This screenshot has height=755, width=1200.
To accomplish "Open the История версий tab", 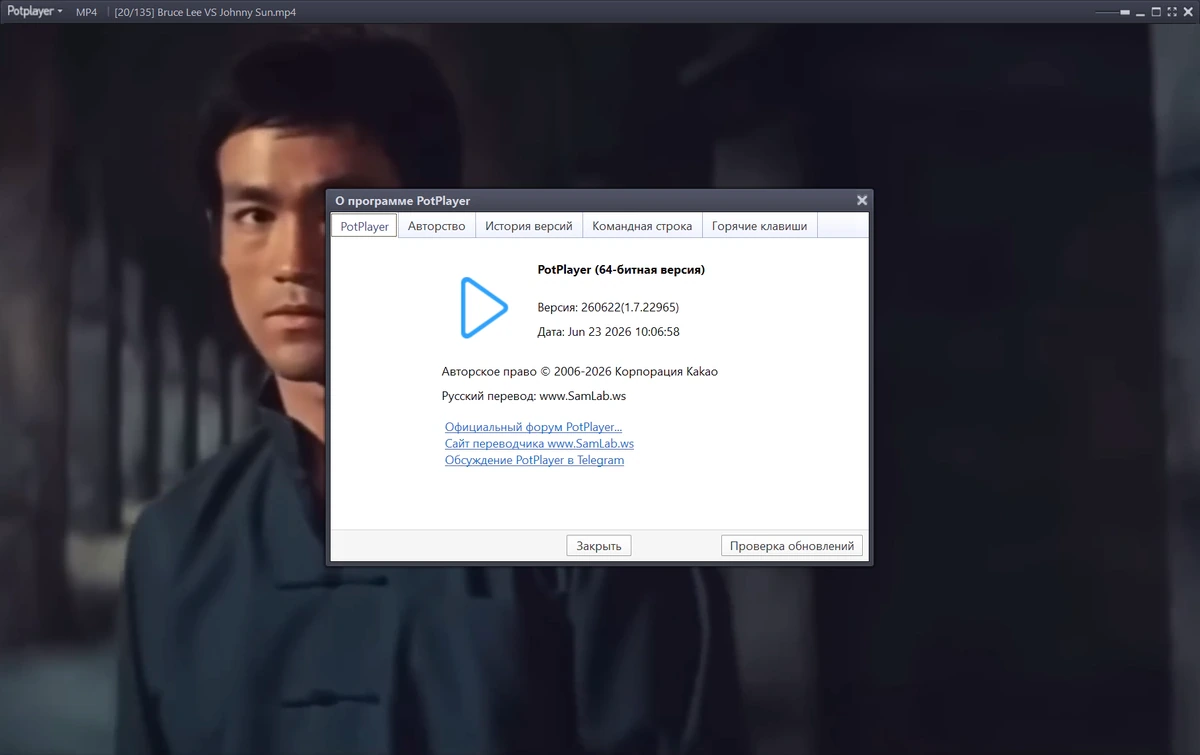I will [x=529, y=226].
